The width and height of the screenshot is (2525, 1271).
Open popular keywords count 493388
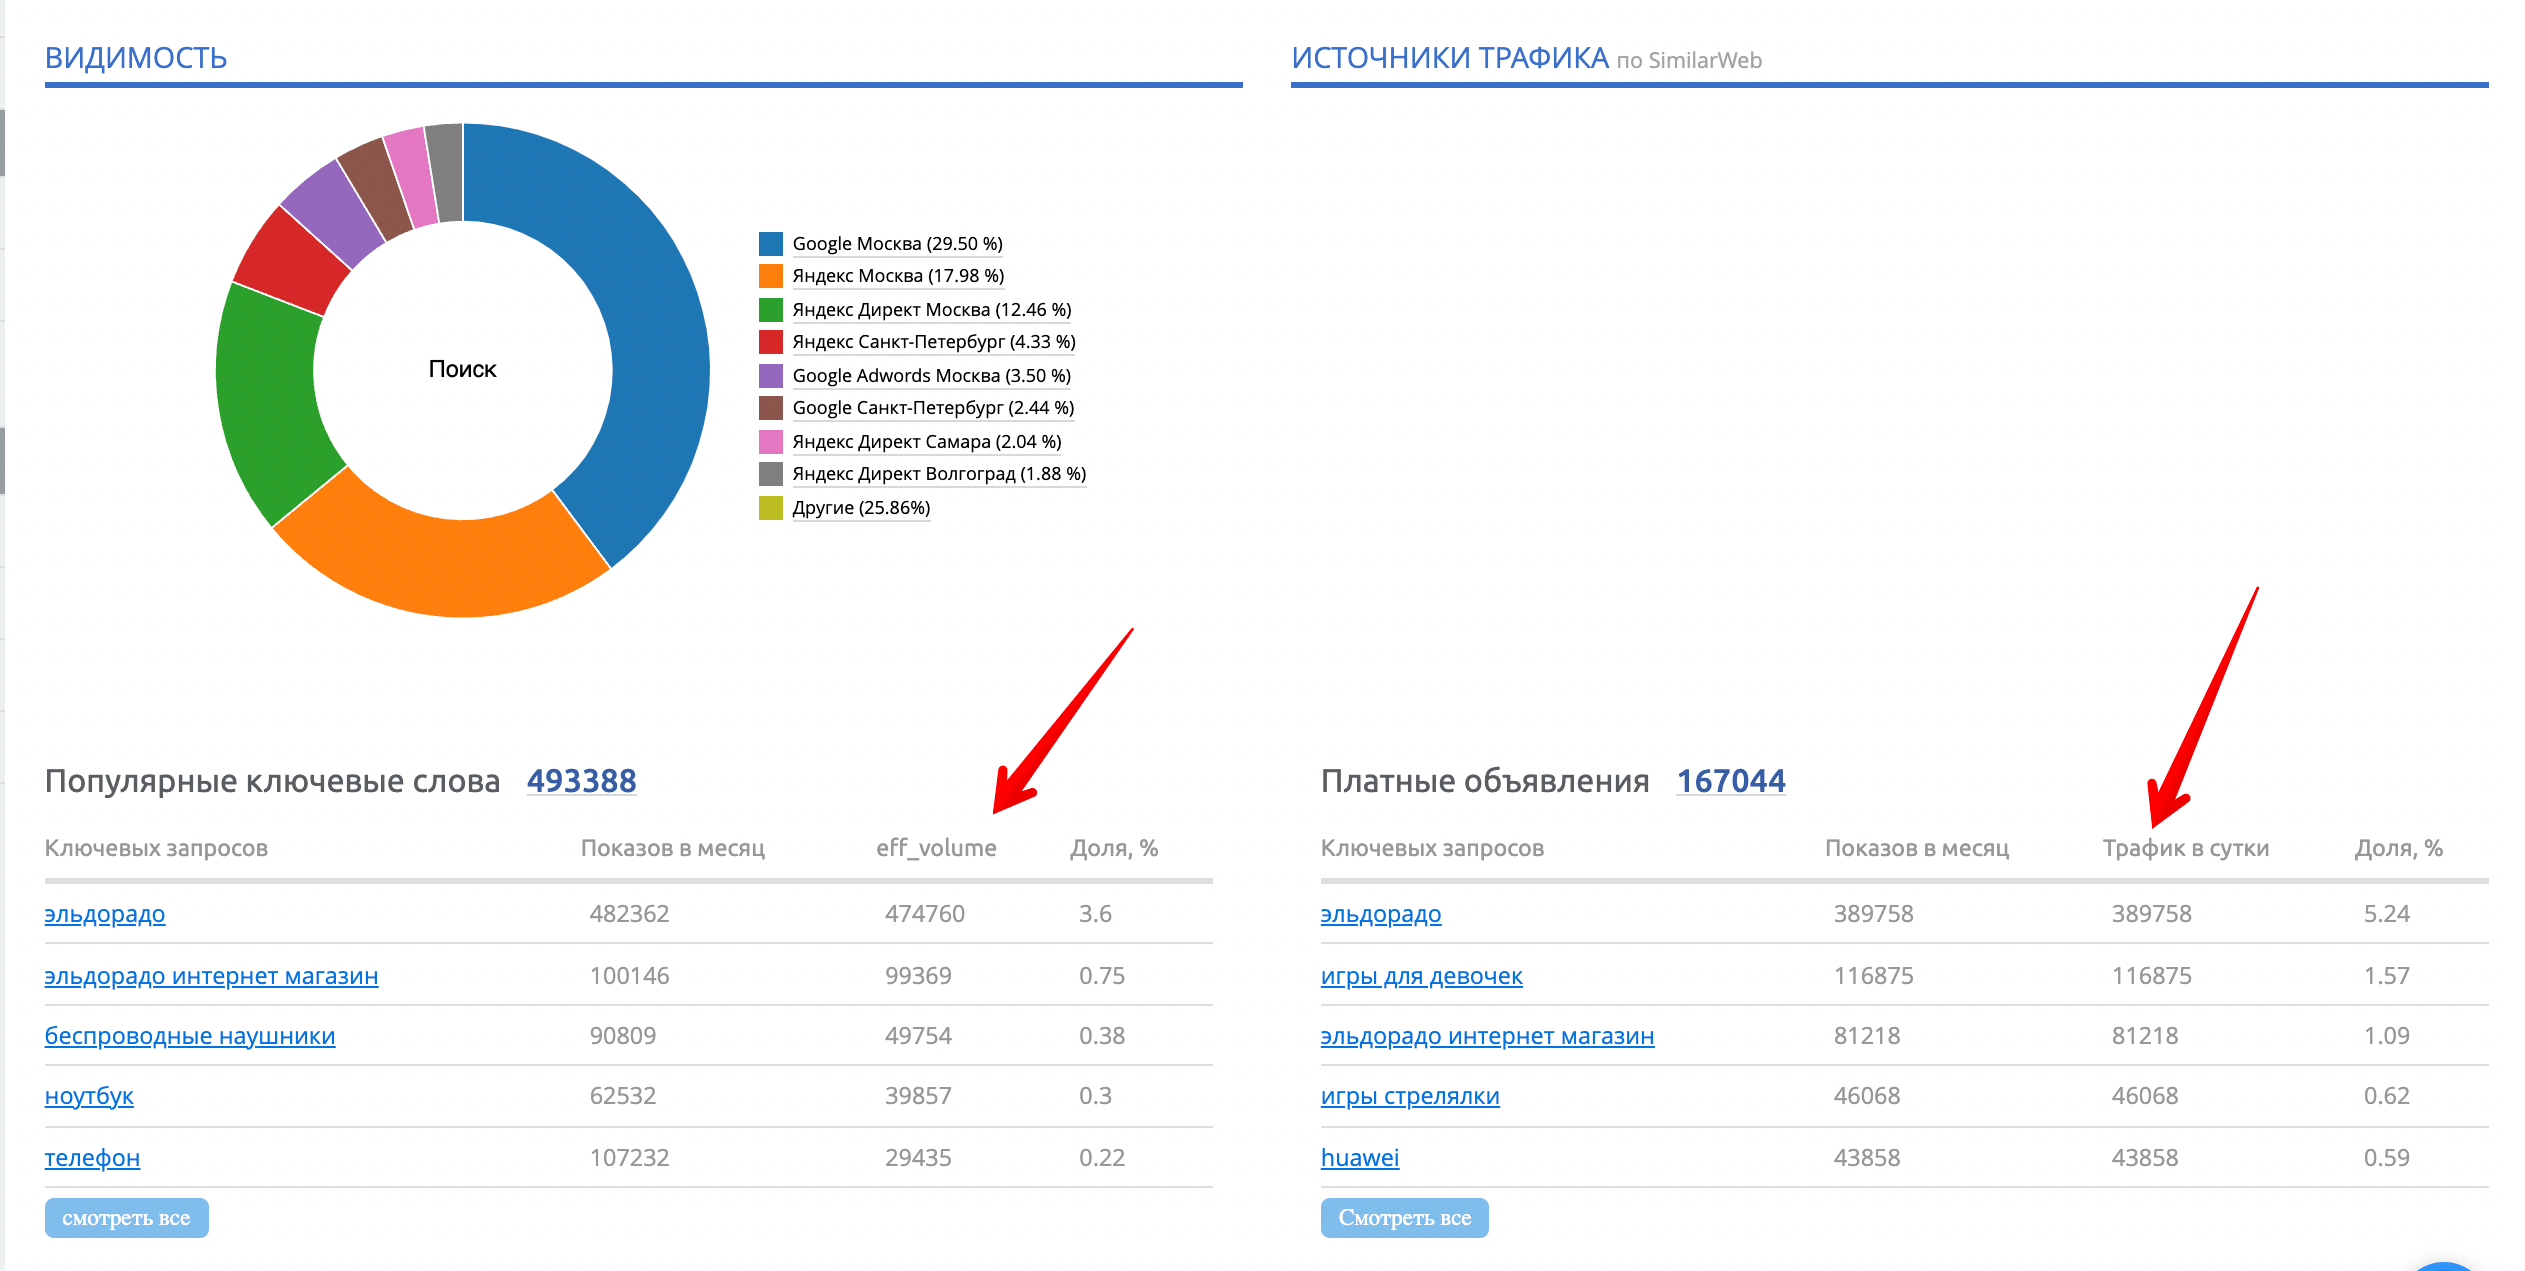(581, 781)
